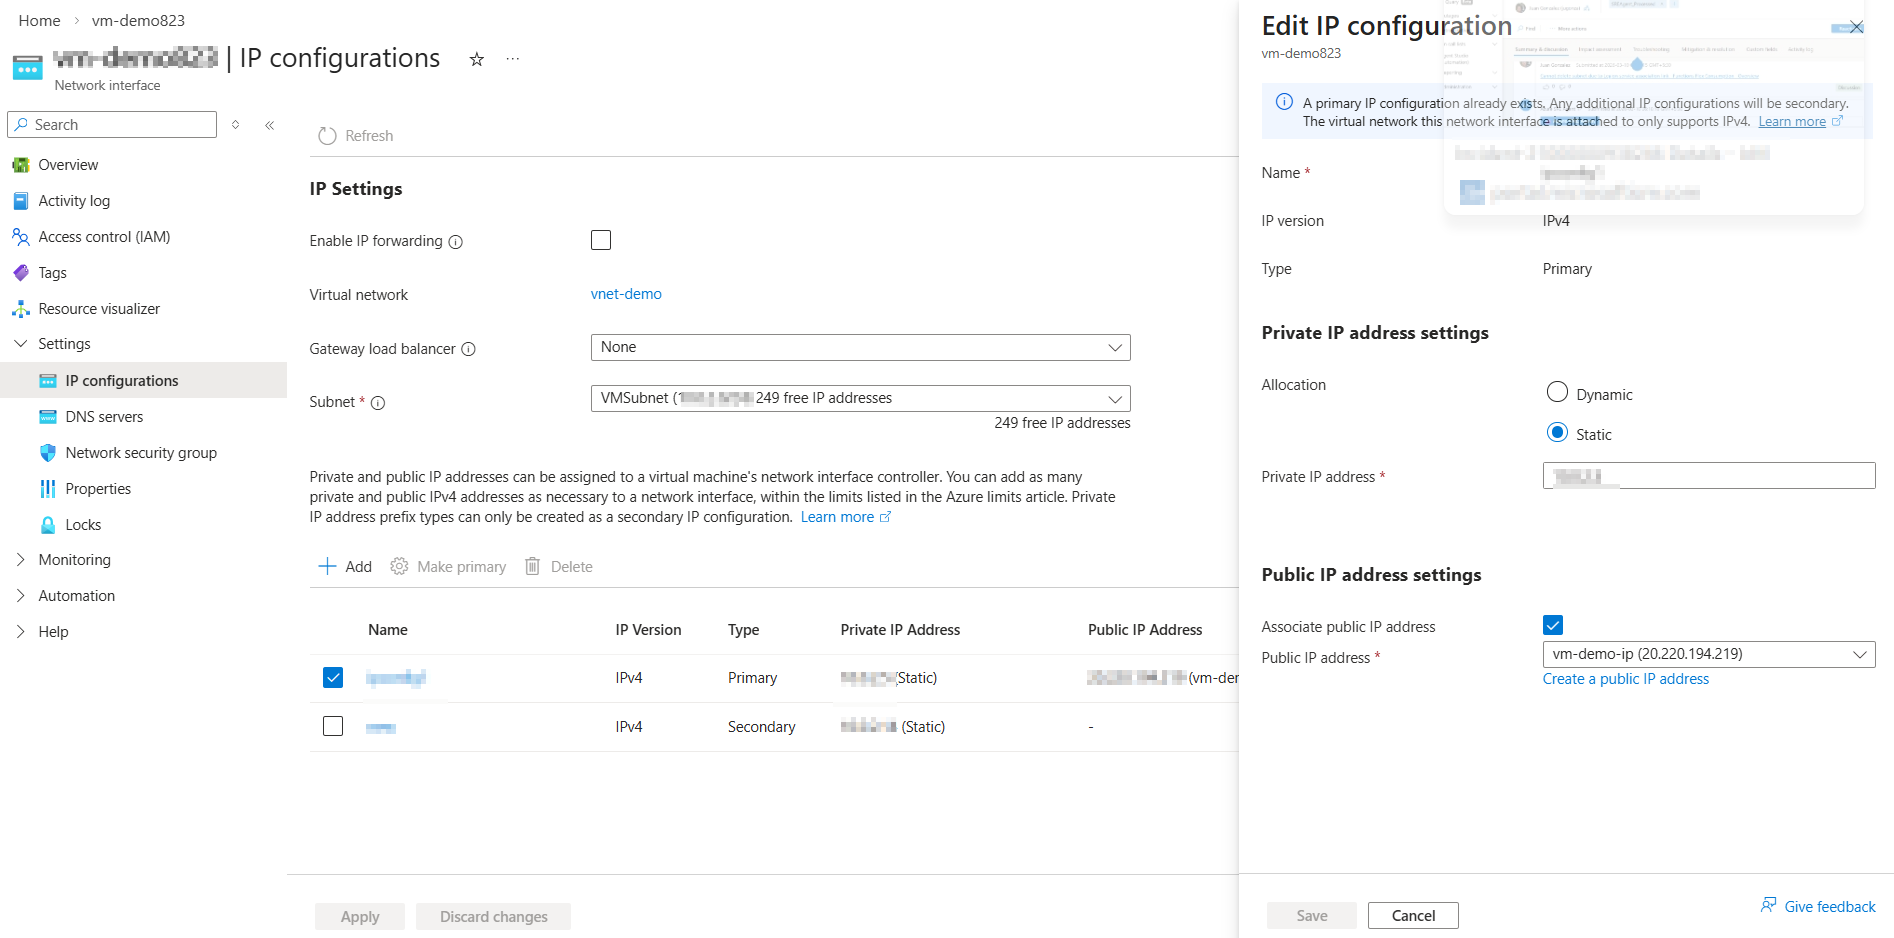Click the Refresh circular arrow icon

pos(327,136)
